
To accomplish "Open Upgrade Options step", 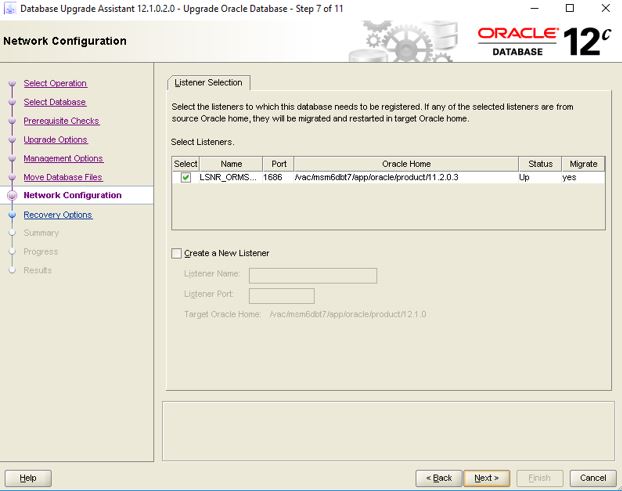I will (x=56, y=140).
